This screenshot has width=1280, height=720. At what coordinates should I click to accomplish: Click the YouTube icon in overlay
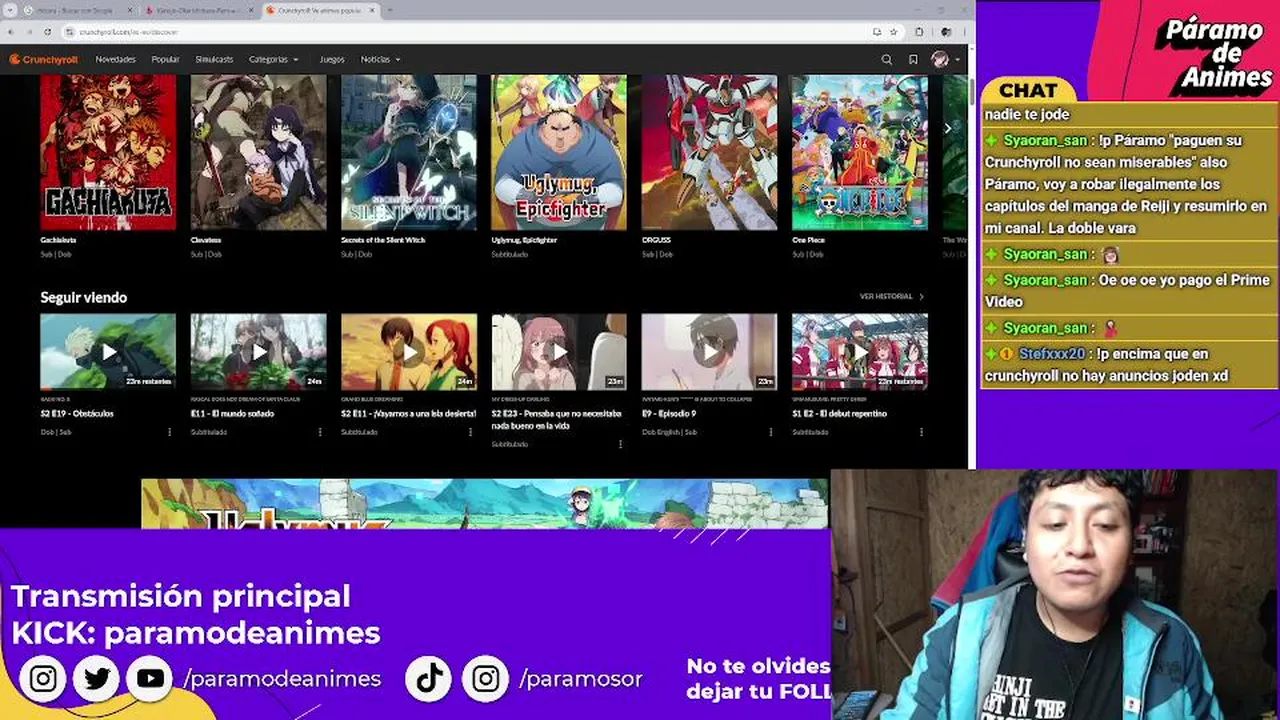pyautogui.click(x=151, y=679)
